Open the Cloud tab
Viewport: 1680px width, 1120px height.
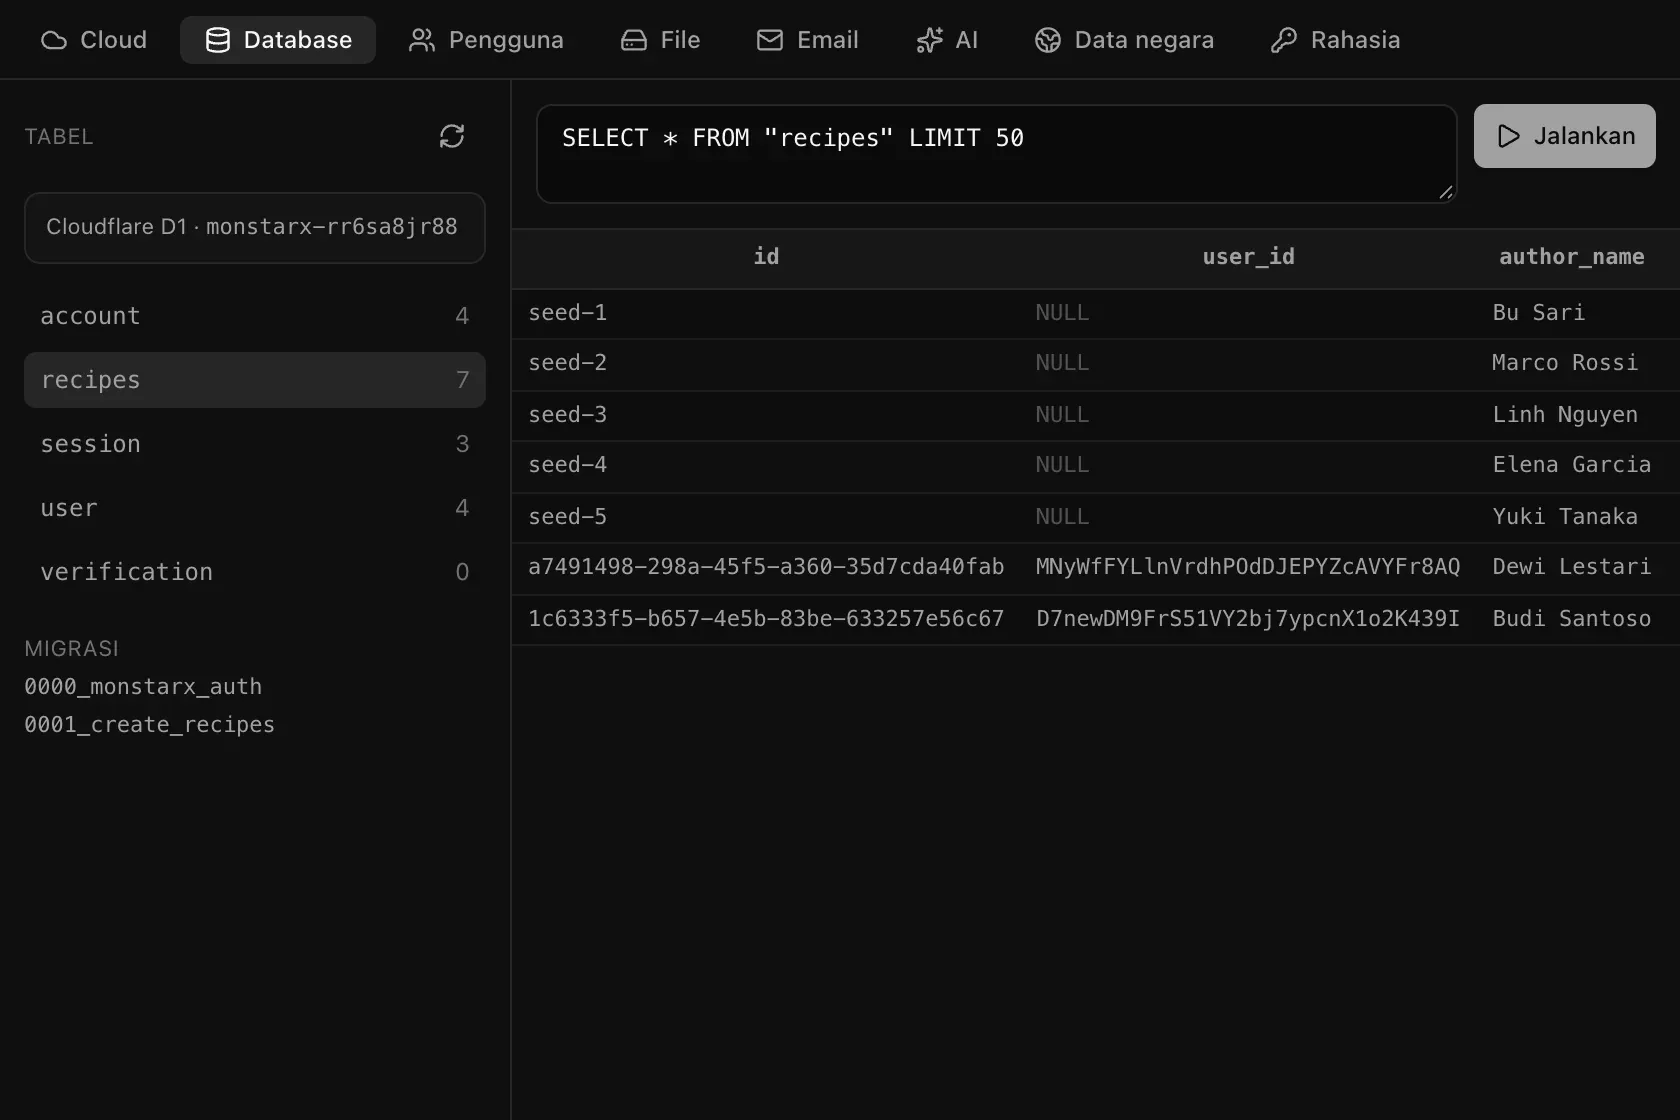pyautogui.click(x=94, y=40)
